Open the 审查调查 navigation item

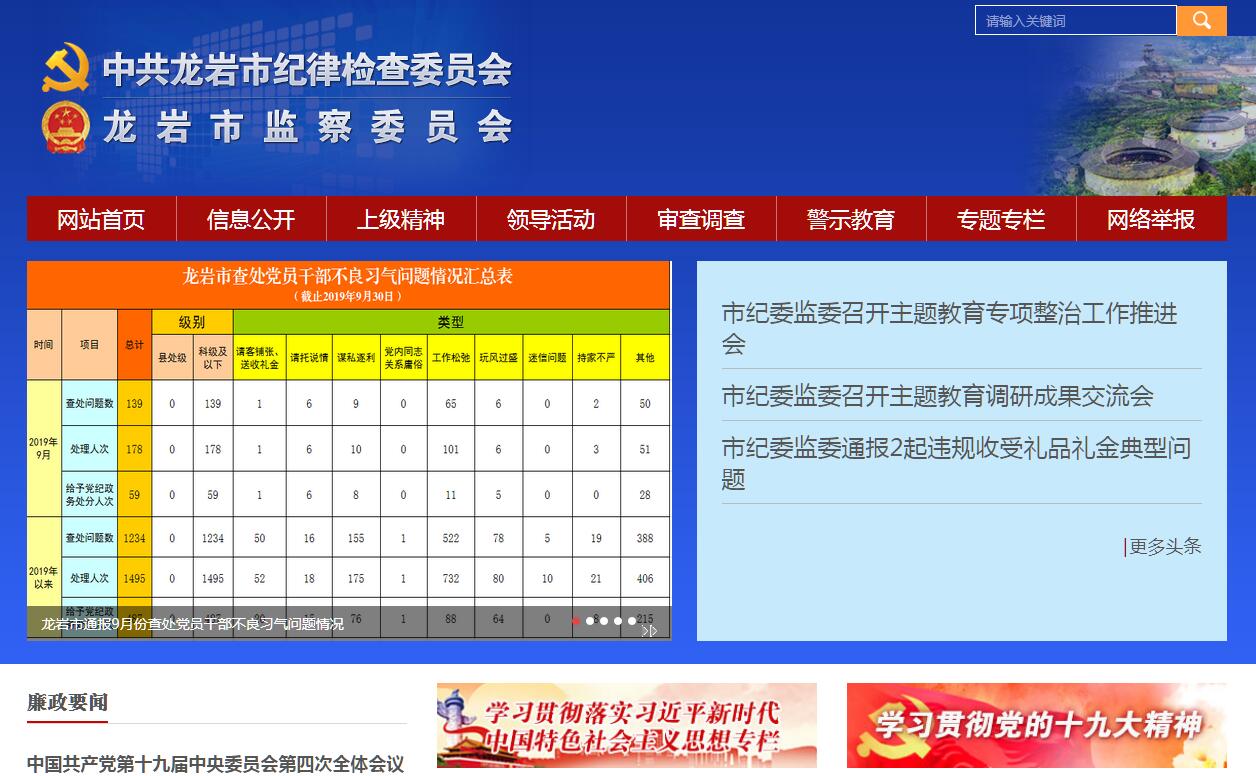(701, 219)
